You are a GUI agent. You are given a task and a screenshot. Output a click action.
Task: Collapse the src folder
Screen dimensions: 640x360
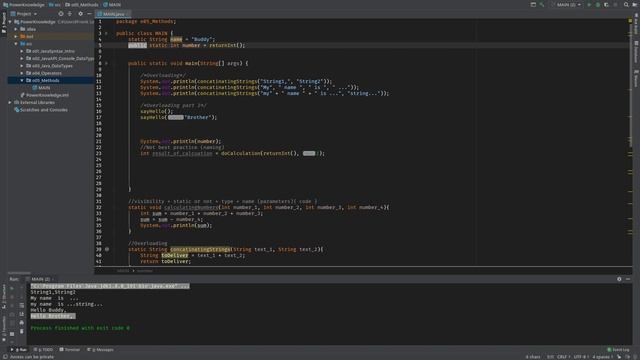tap(16, 44)
